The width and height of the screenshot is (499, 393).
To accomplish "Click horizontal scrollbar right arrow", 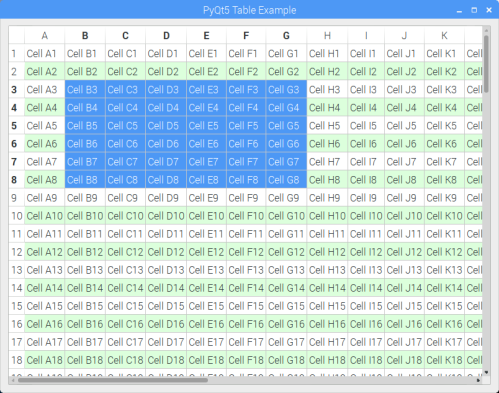I will (x=479, y=380).
